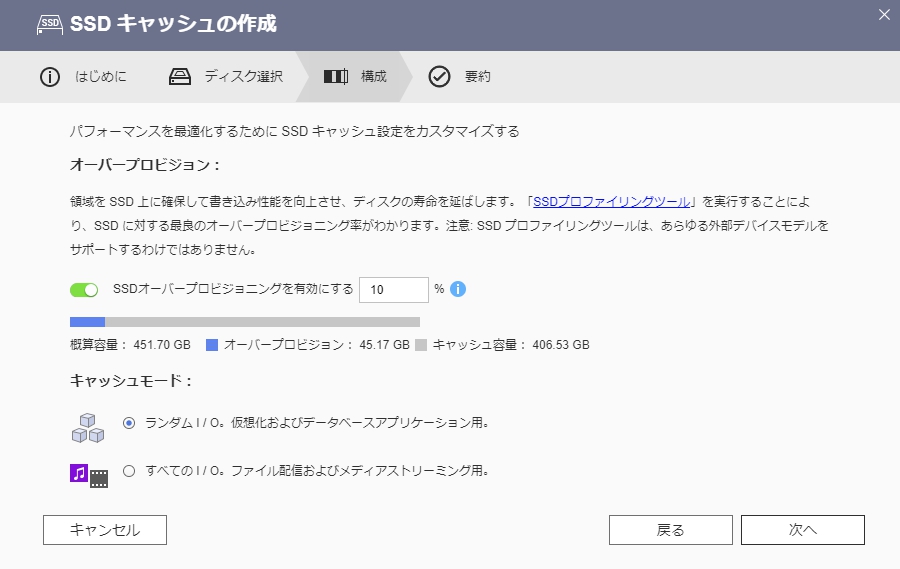Click the music and film media icon
The image size is (900, 569).
coord(88,474)
